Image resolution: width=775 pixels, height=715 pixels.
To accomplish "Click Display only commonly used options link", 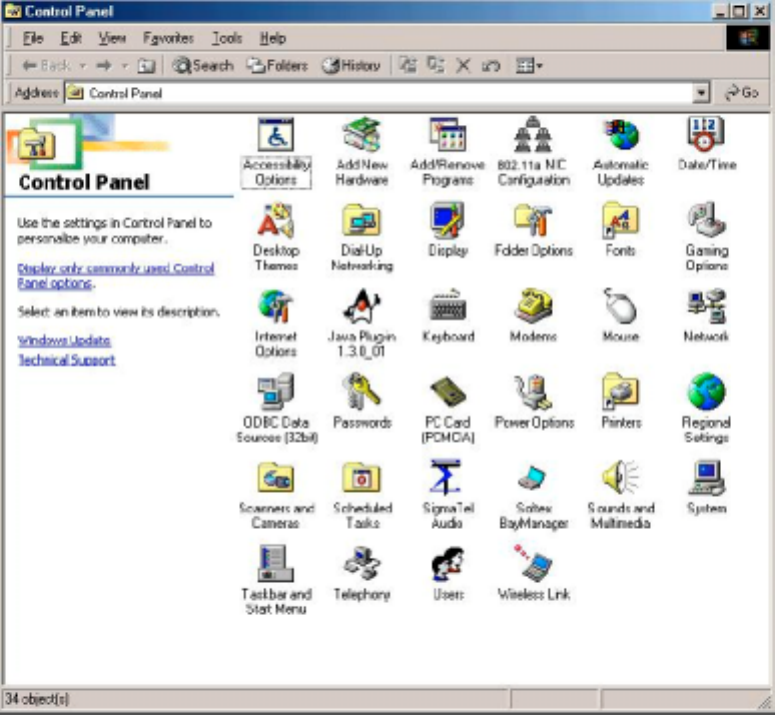I will 116,276.
